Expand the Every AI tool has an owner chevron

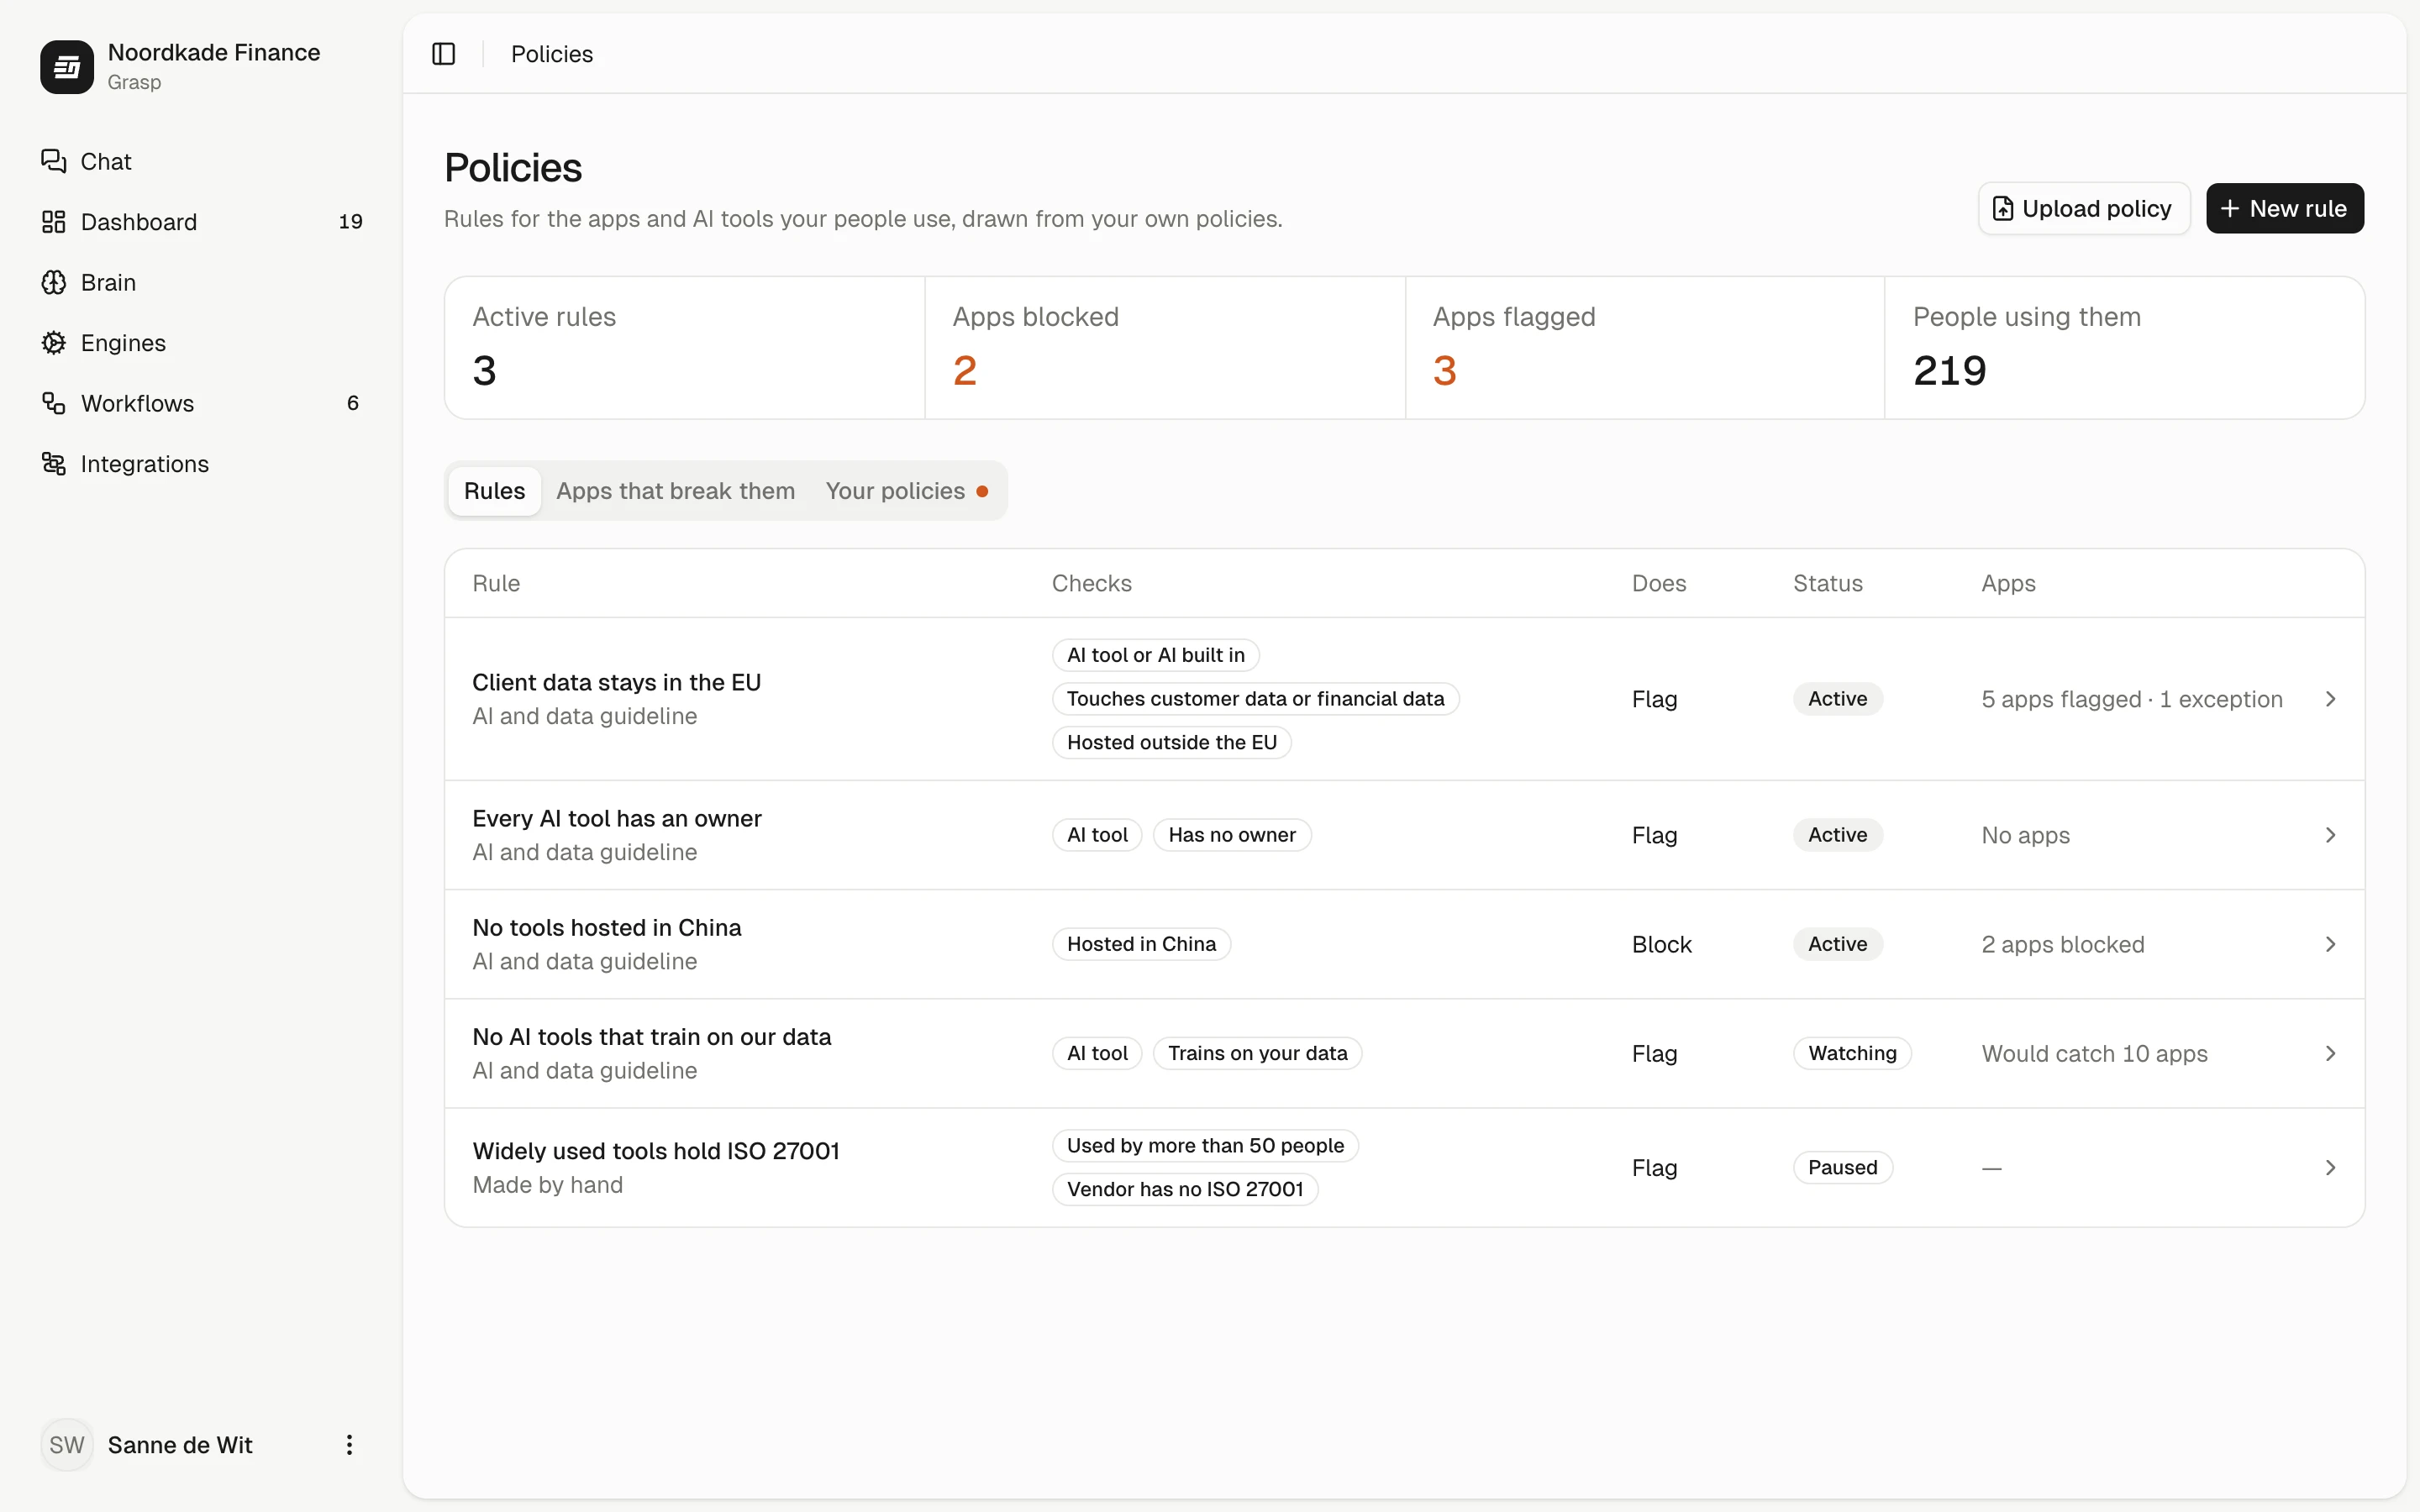(x=2330, y=835)
